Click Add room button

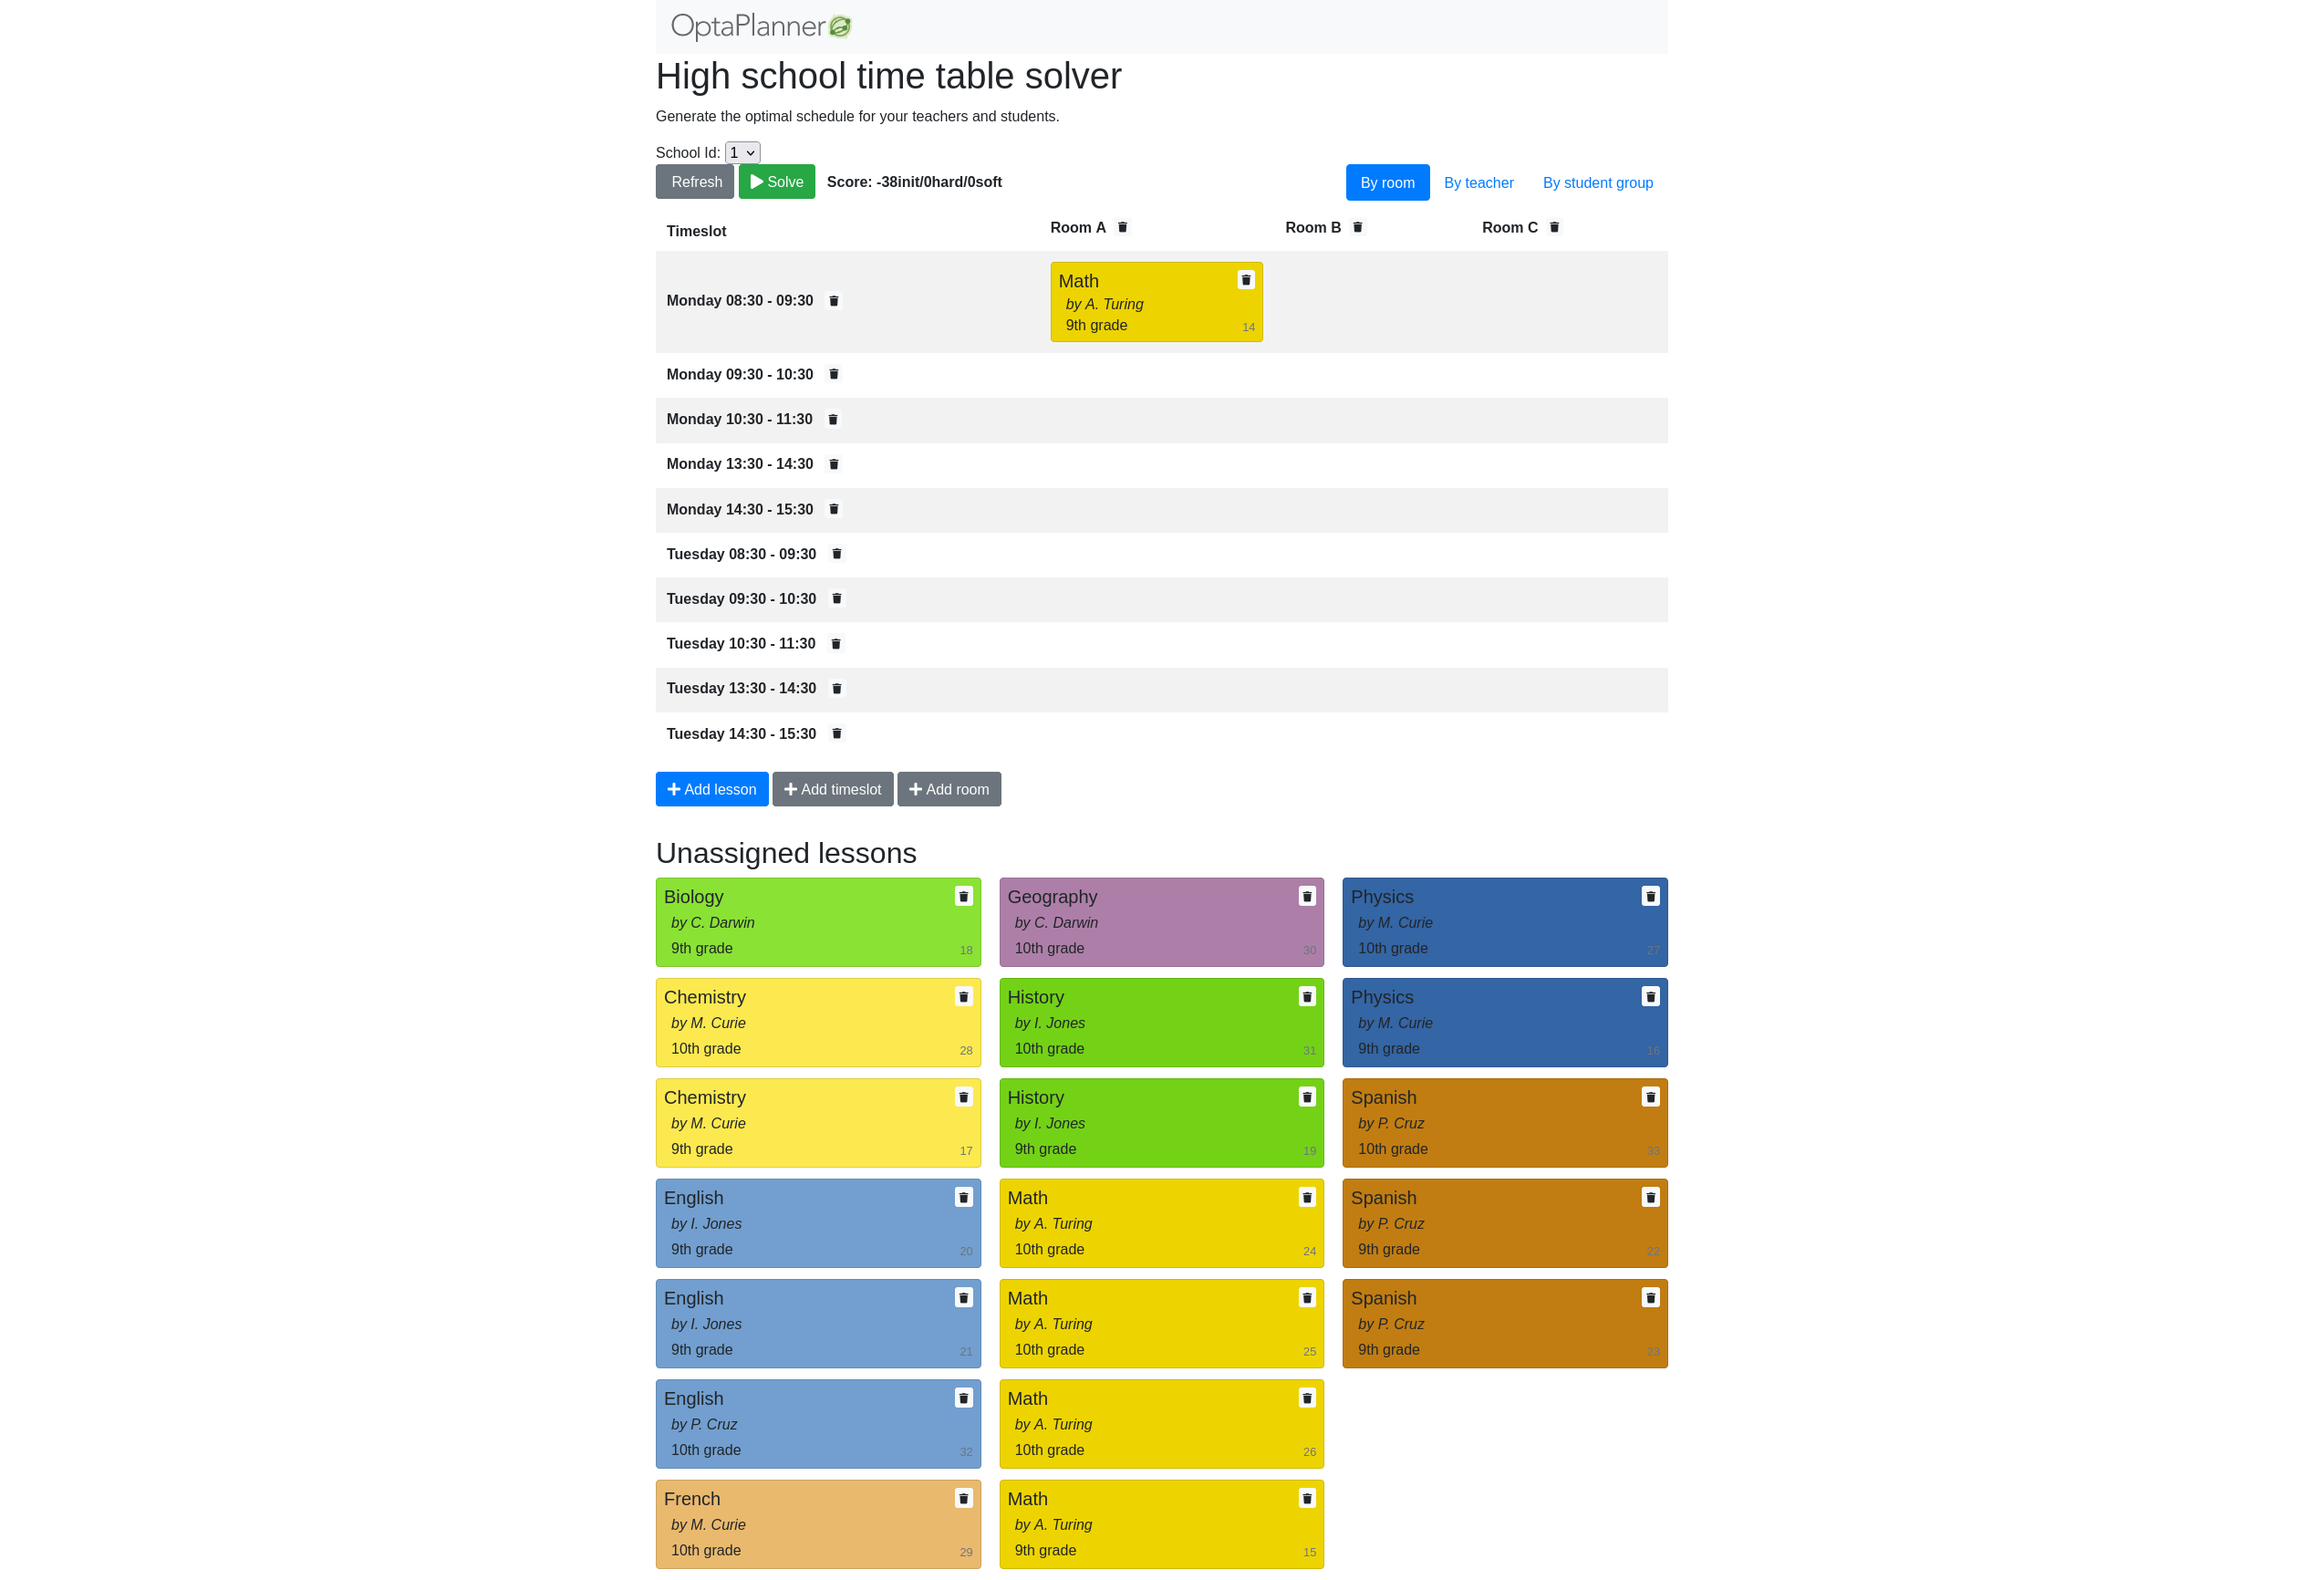click(949, 788)
